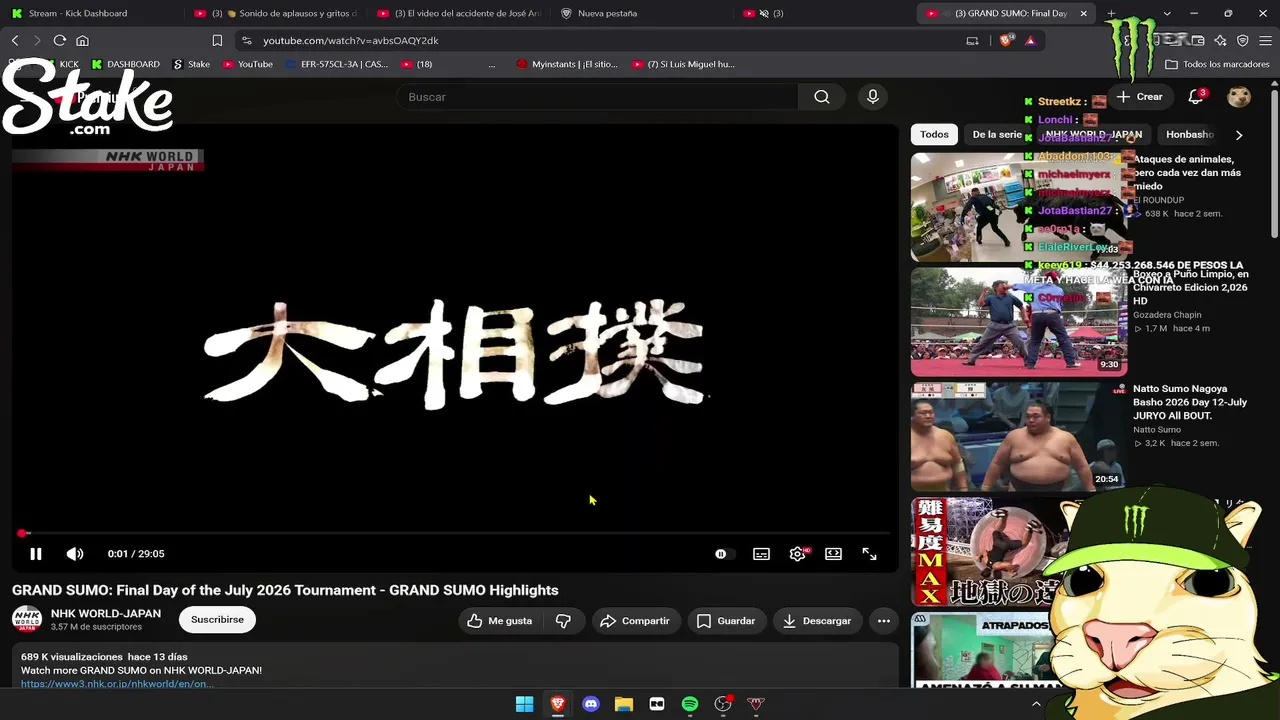Open YouTube notifications bell
The image size is (1280, 720).
click(x=1196, y=97)
